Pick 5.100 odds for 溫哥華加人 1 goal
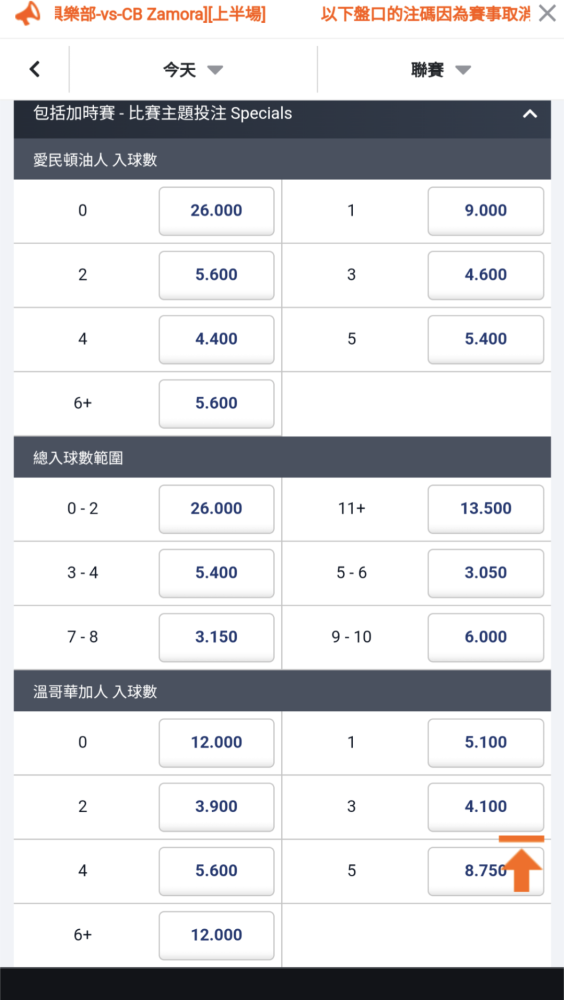Screen dimensions: 564x1000 tap(486, 743)
